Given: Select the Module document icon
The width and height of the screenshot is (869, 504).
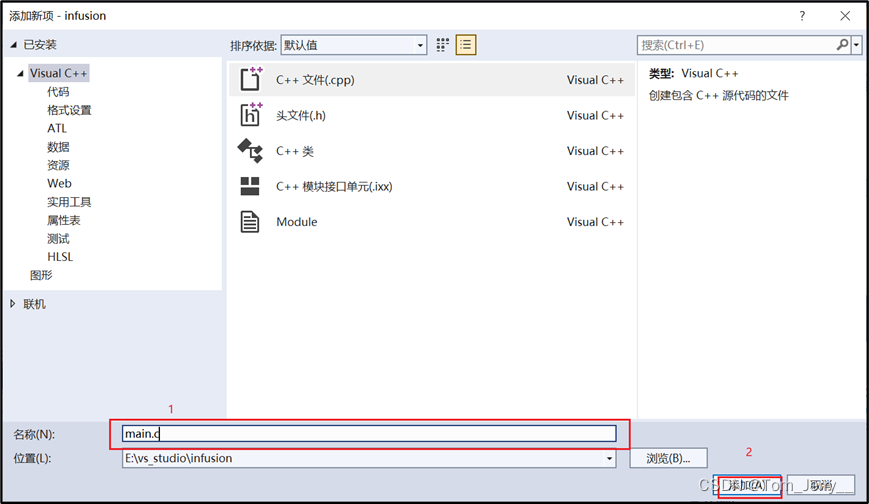Looking at the screenshot, I should (x=250, y=222).
